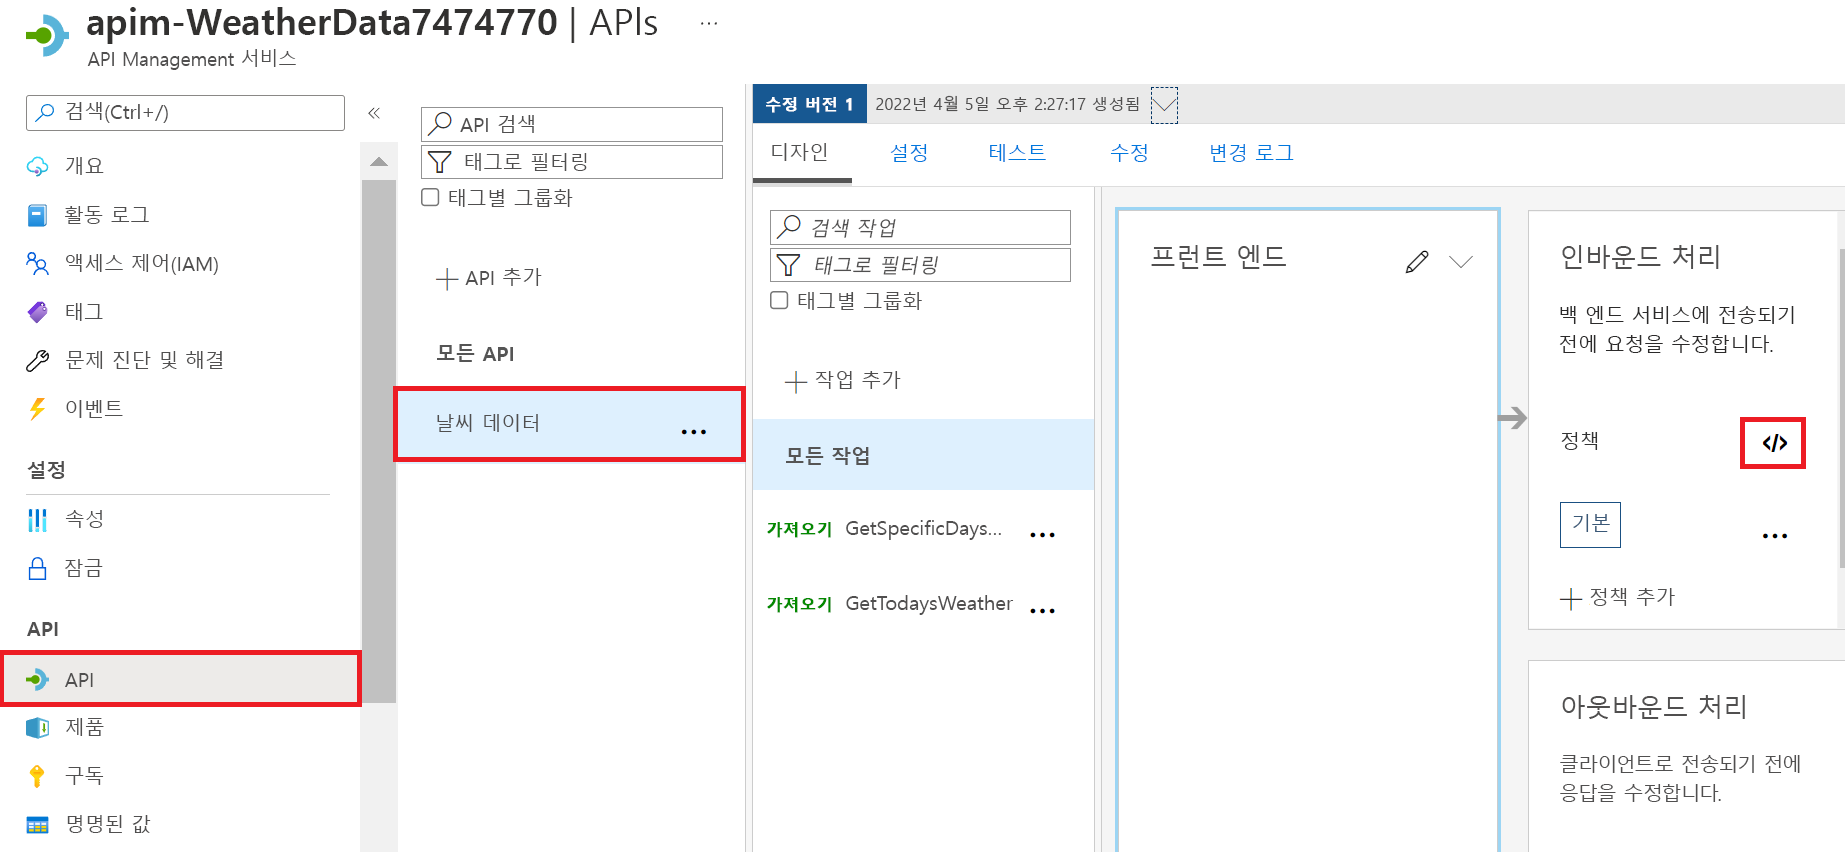Expand the 프런트 엔드 chevron
The height and width of the screenshot is (852, 1845).
click(x=1461, y=262)
